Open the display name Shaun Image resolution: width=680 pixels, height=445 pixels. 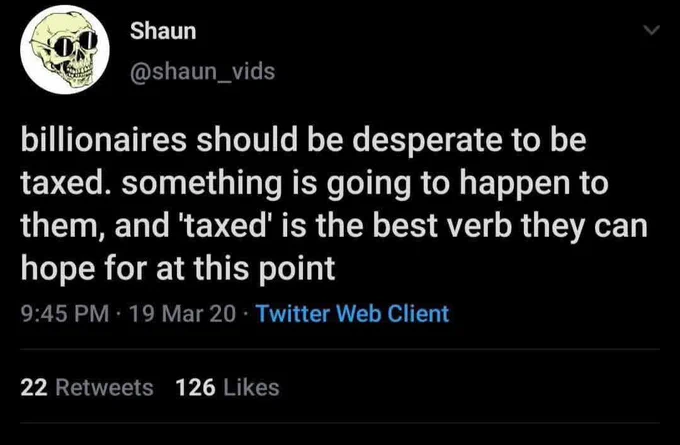point(163,31)
